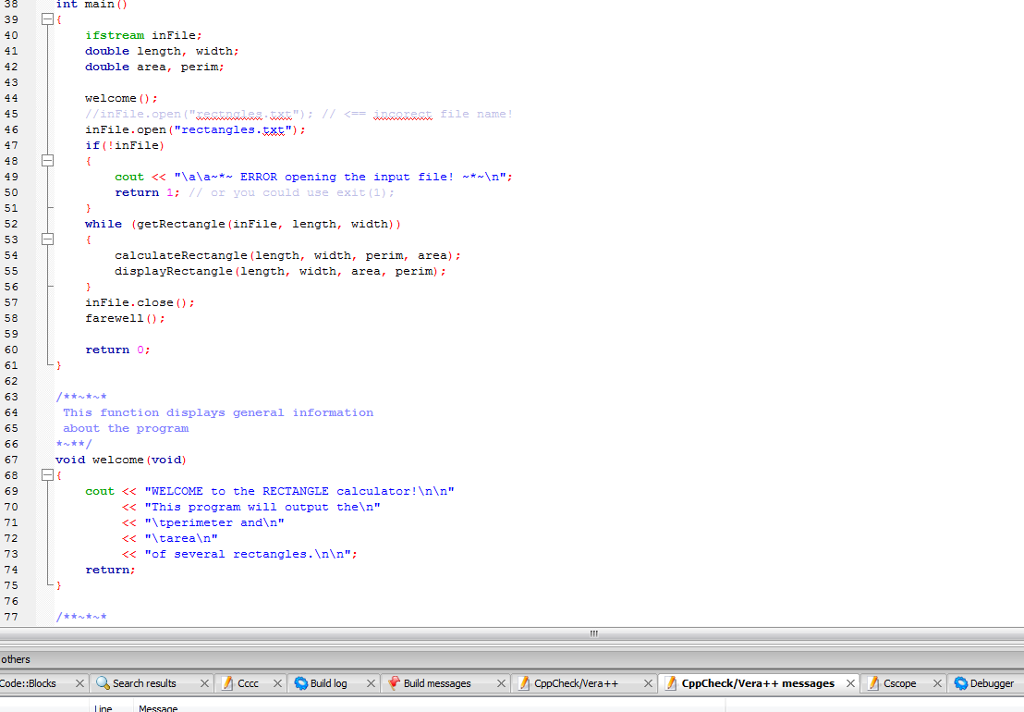Image resolution: width=1024 pixels, height=712 pixels.
Task: Click the 'or you could use exit(1)' comment
Action: (x=291, y=192)
